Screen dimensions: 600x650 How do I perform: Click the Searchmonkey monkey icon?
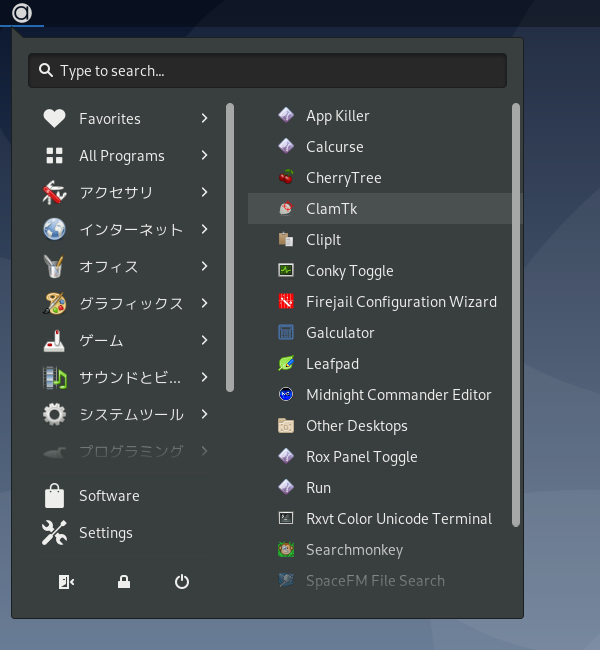(286, 549)
